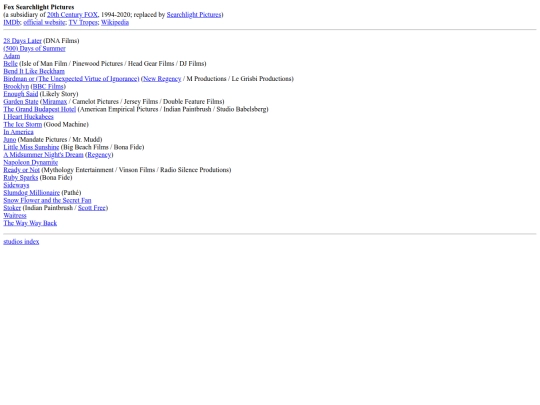This screenshot has height=405, width=540.
Task: Open the Enough Said link
Action: [21, 94]
